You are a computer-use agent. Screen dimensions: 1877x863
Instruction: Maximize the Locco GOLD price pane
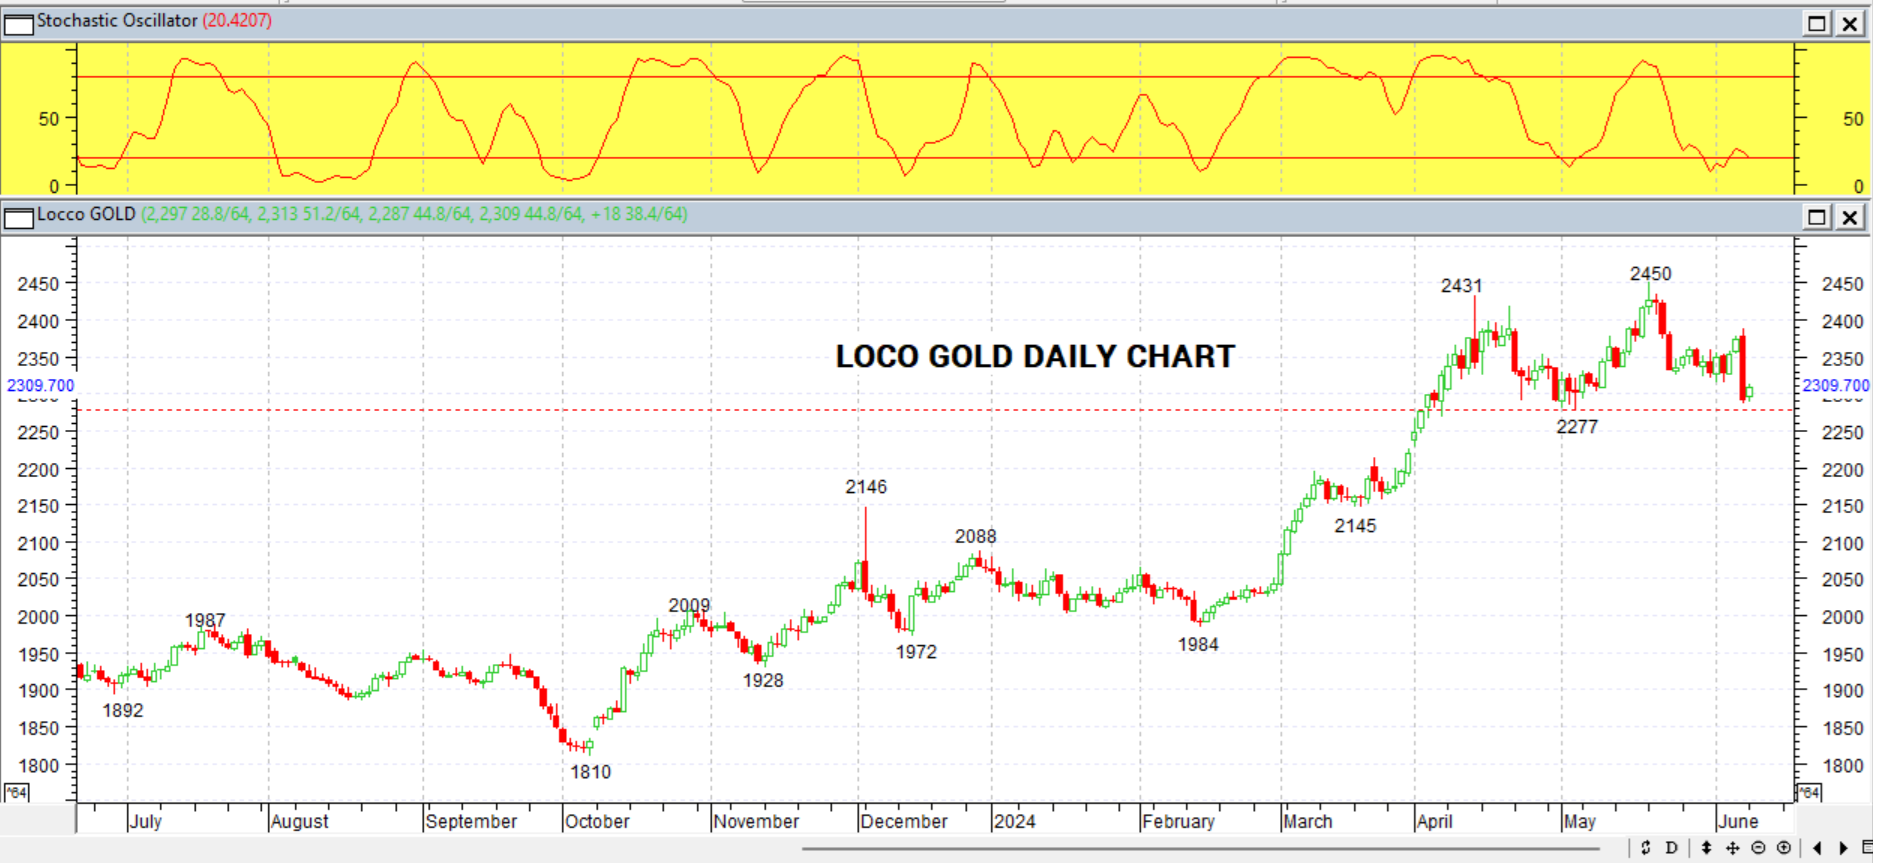tap(1817, 217)
